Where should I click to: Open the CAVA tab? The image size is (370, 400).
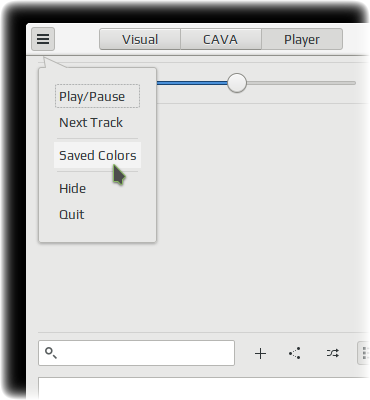[x=221, y=39]
